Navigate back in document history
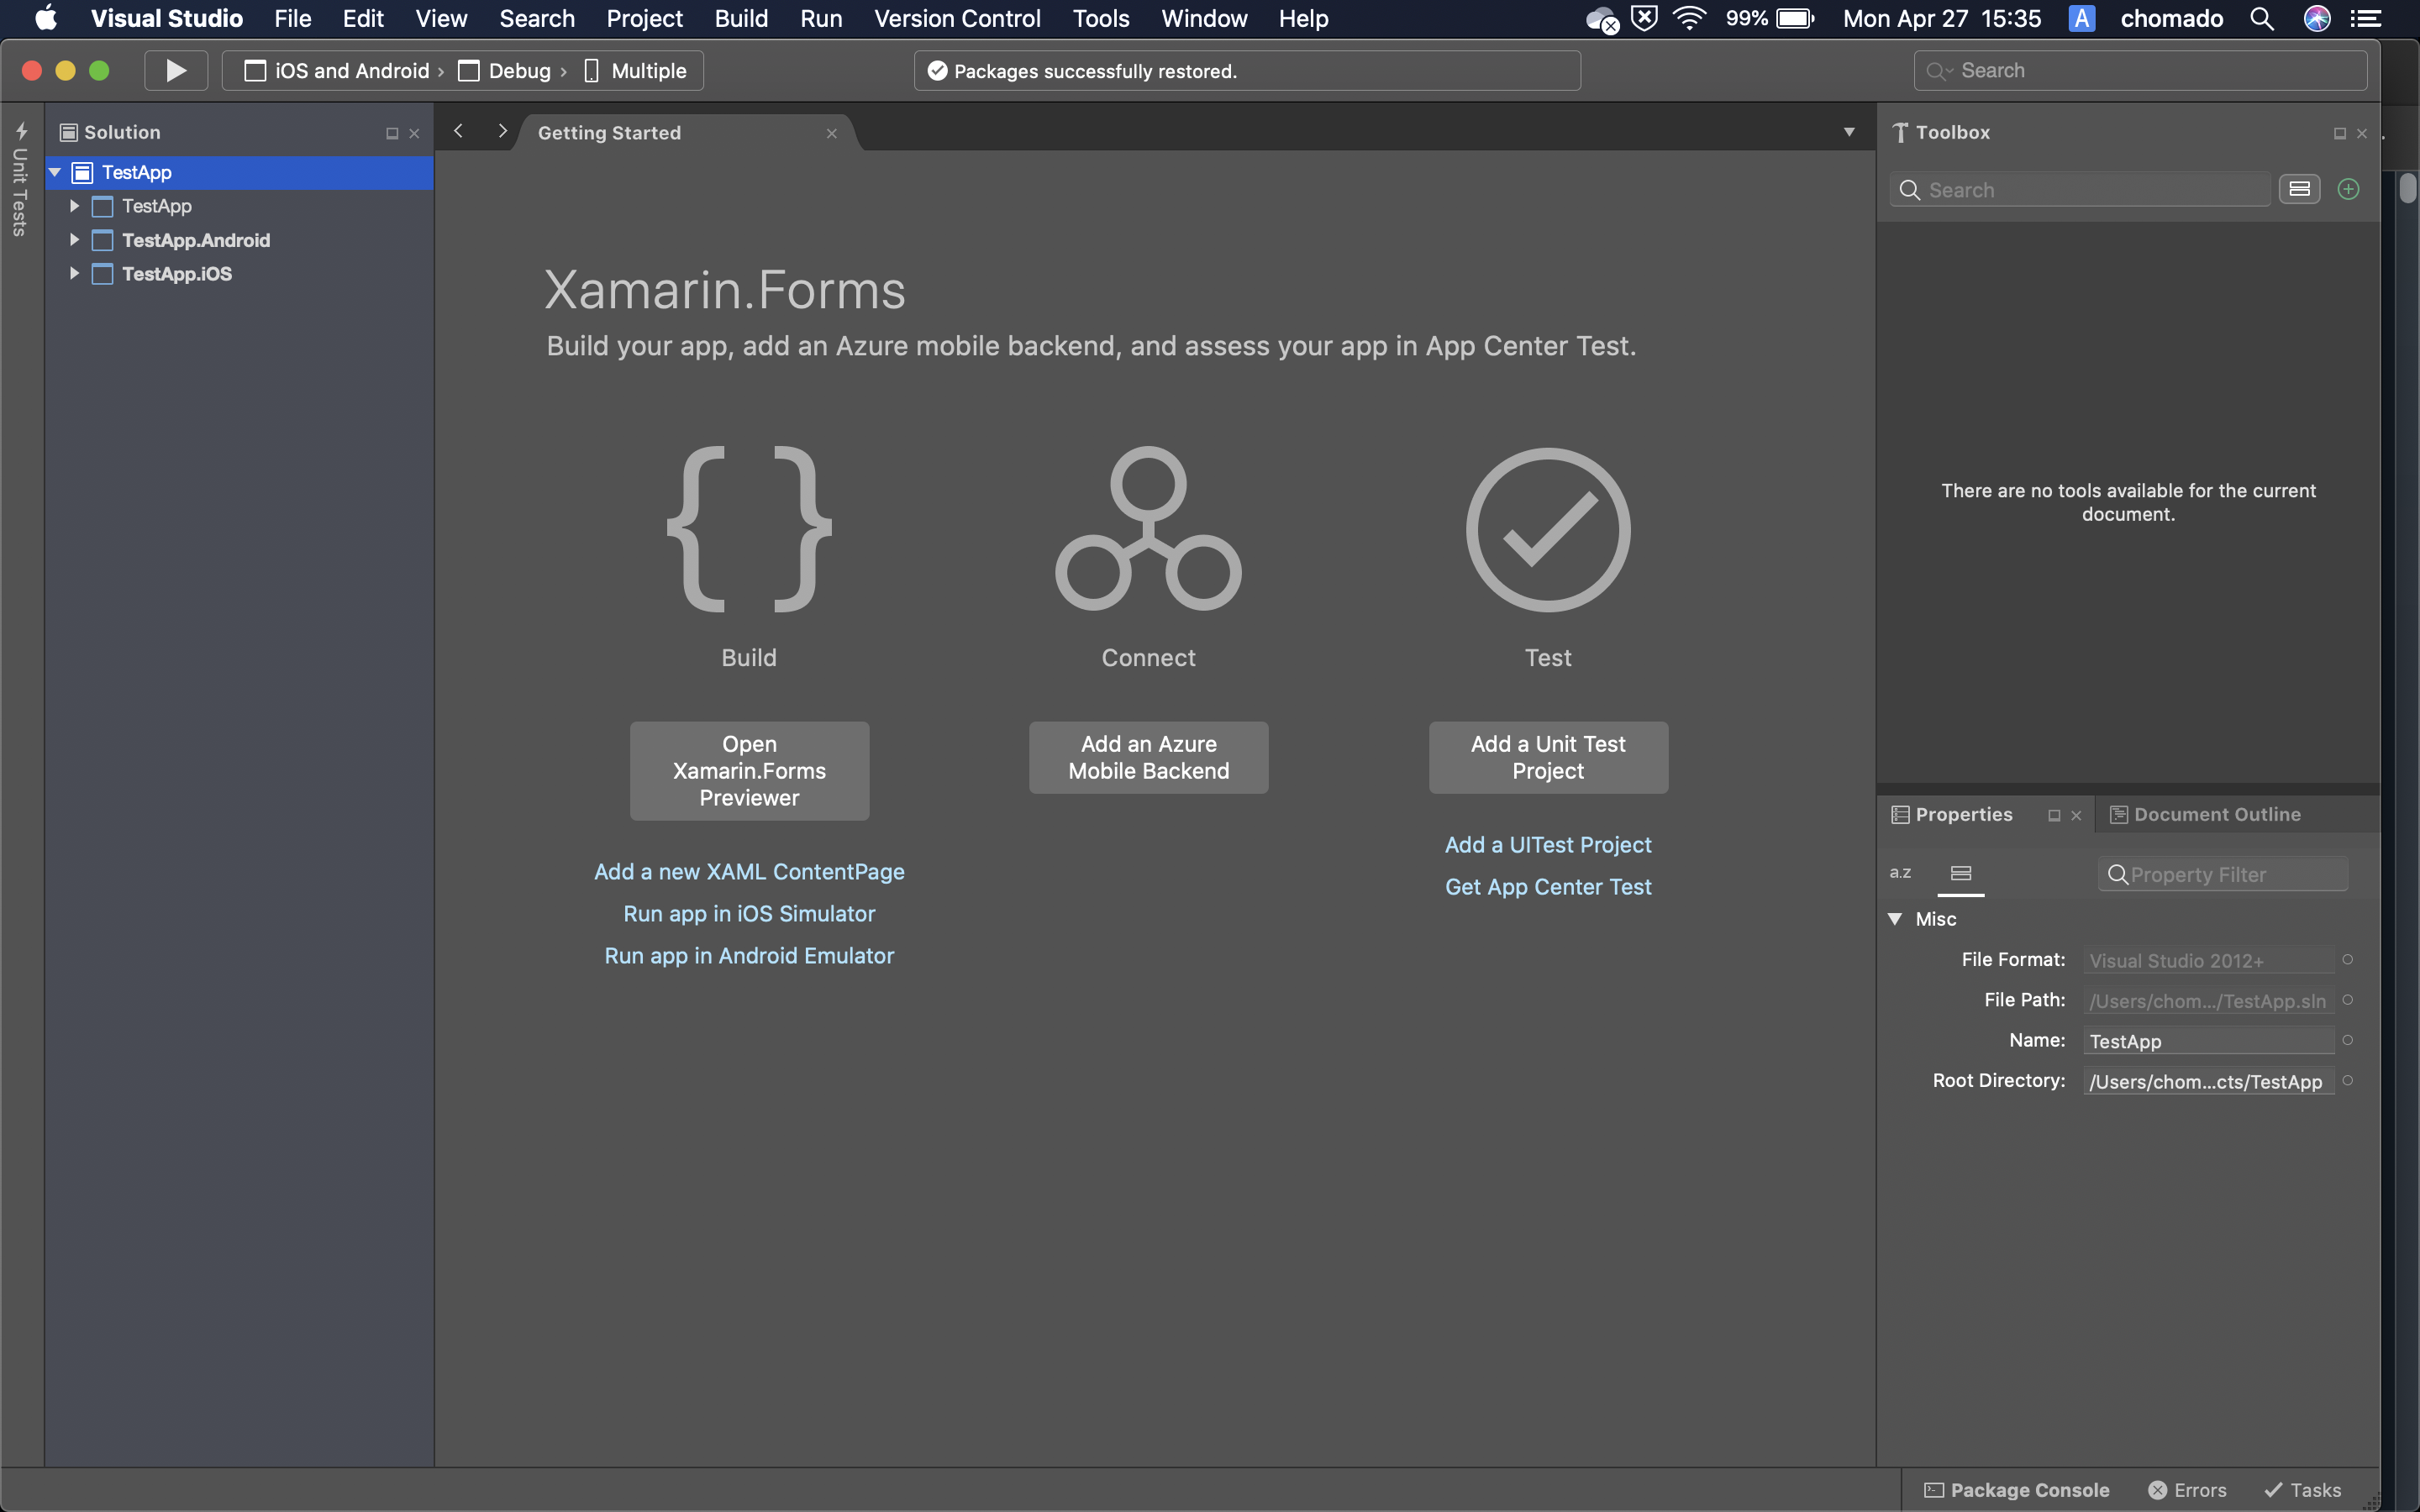This screenshot has height=1512, width=2420. [459, 131]
